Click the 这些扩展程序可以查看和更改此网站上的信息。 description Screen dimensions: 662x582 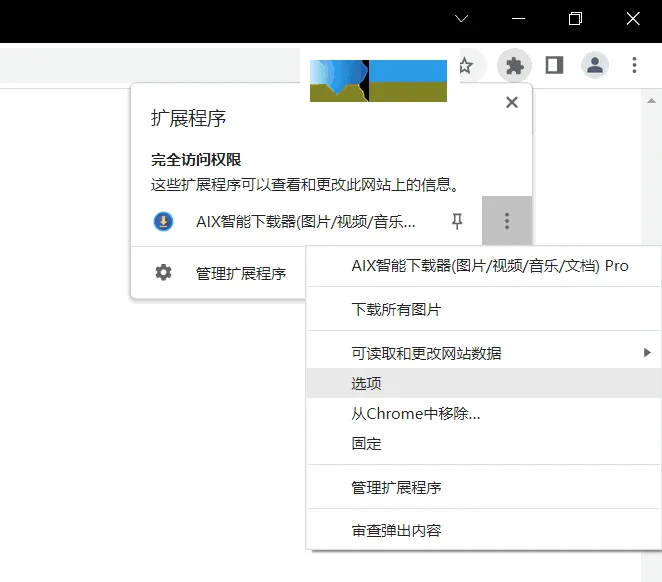click(x=306, y=184)
